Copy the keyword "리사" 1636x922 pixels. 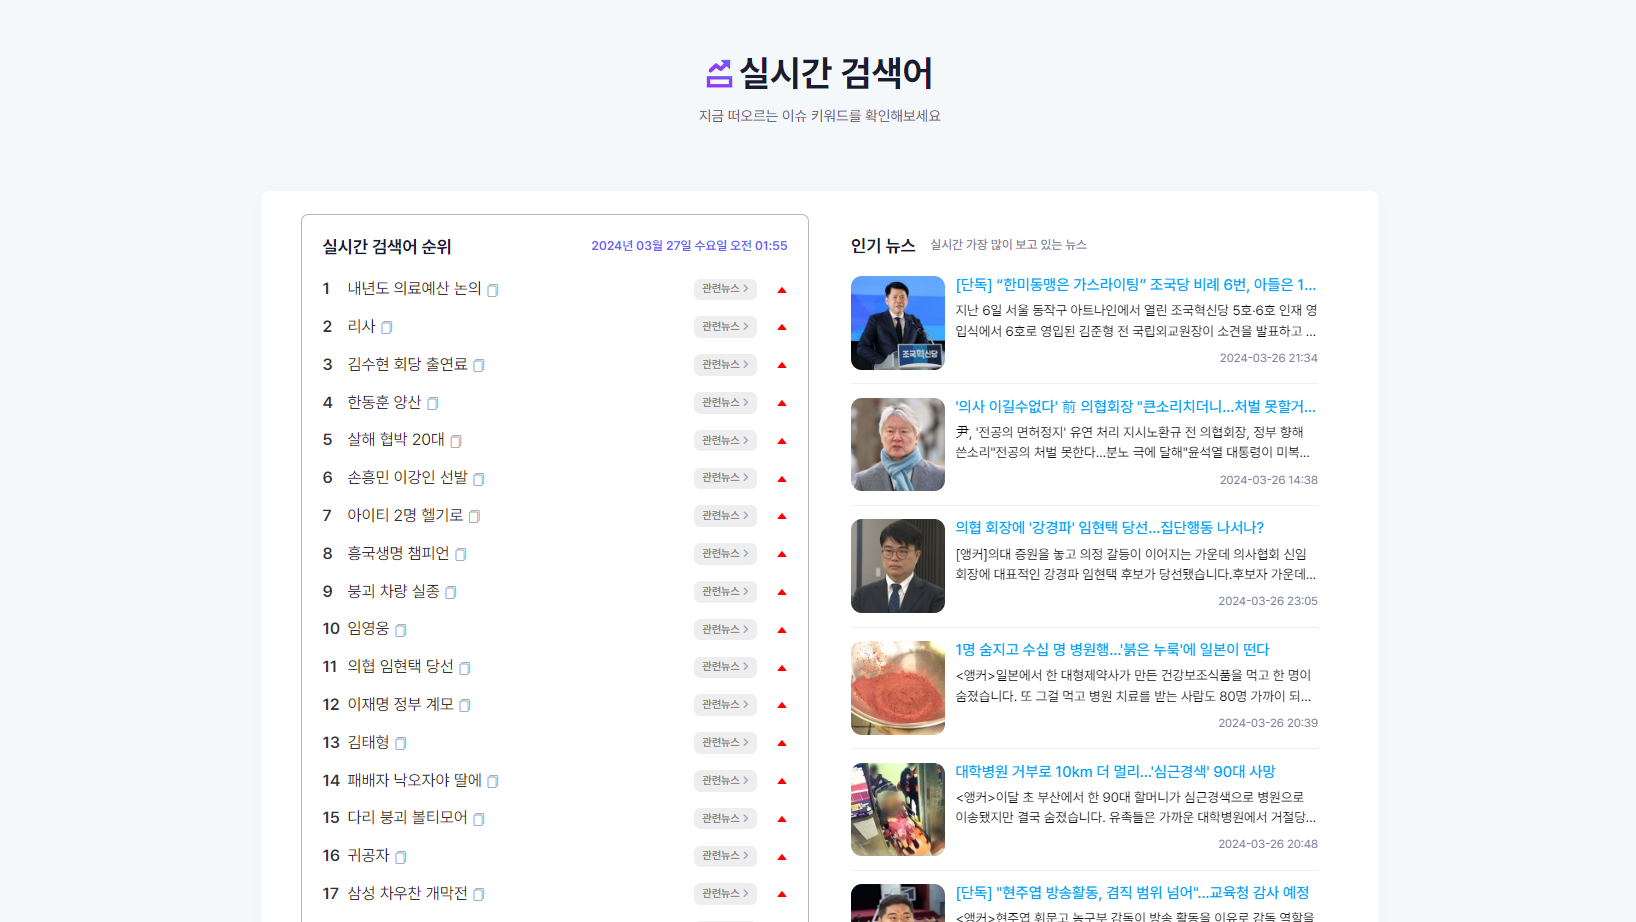[x=387, y=326]
